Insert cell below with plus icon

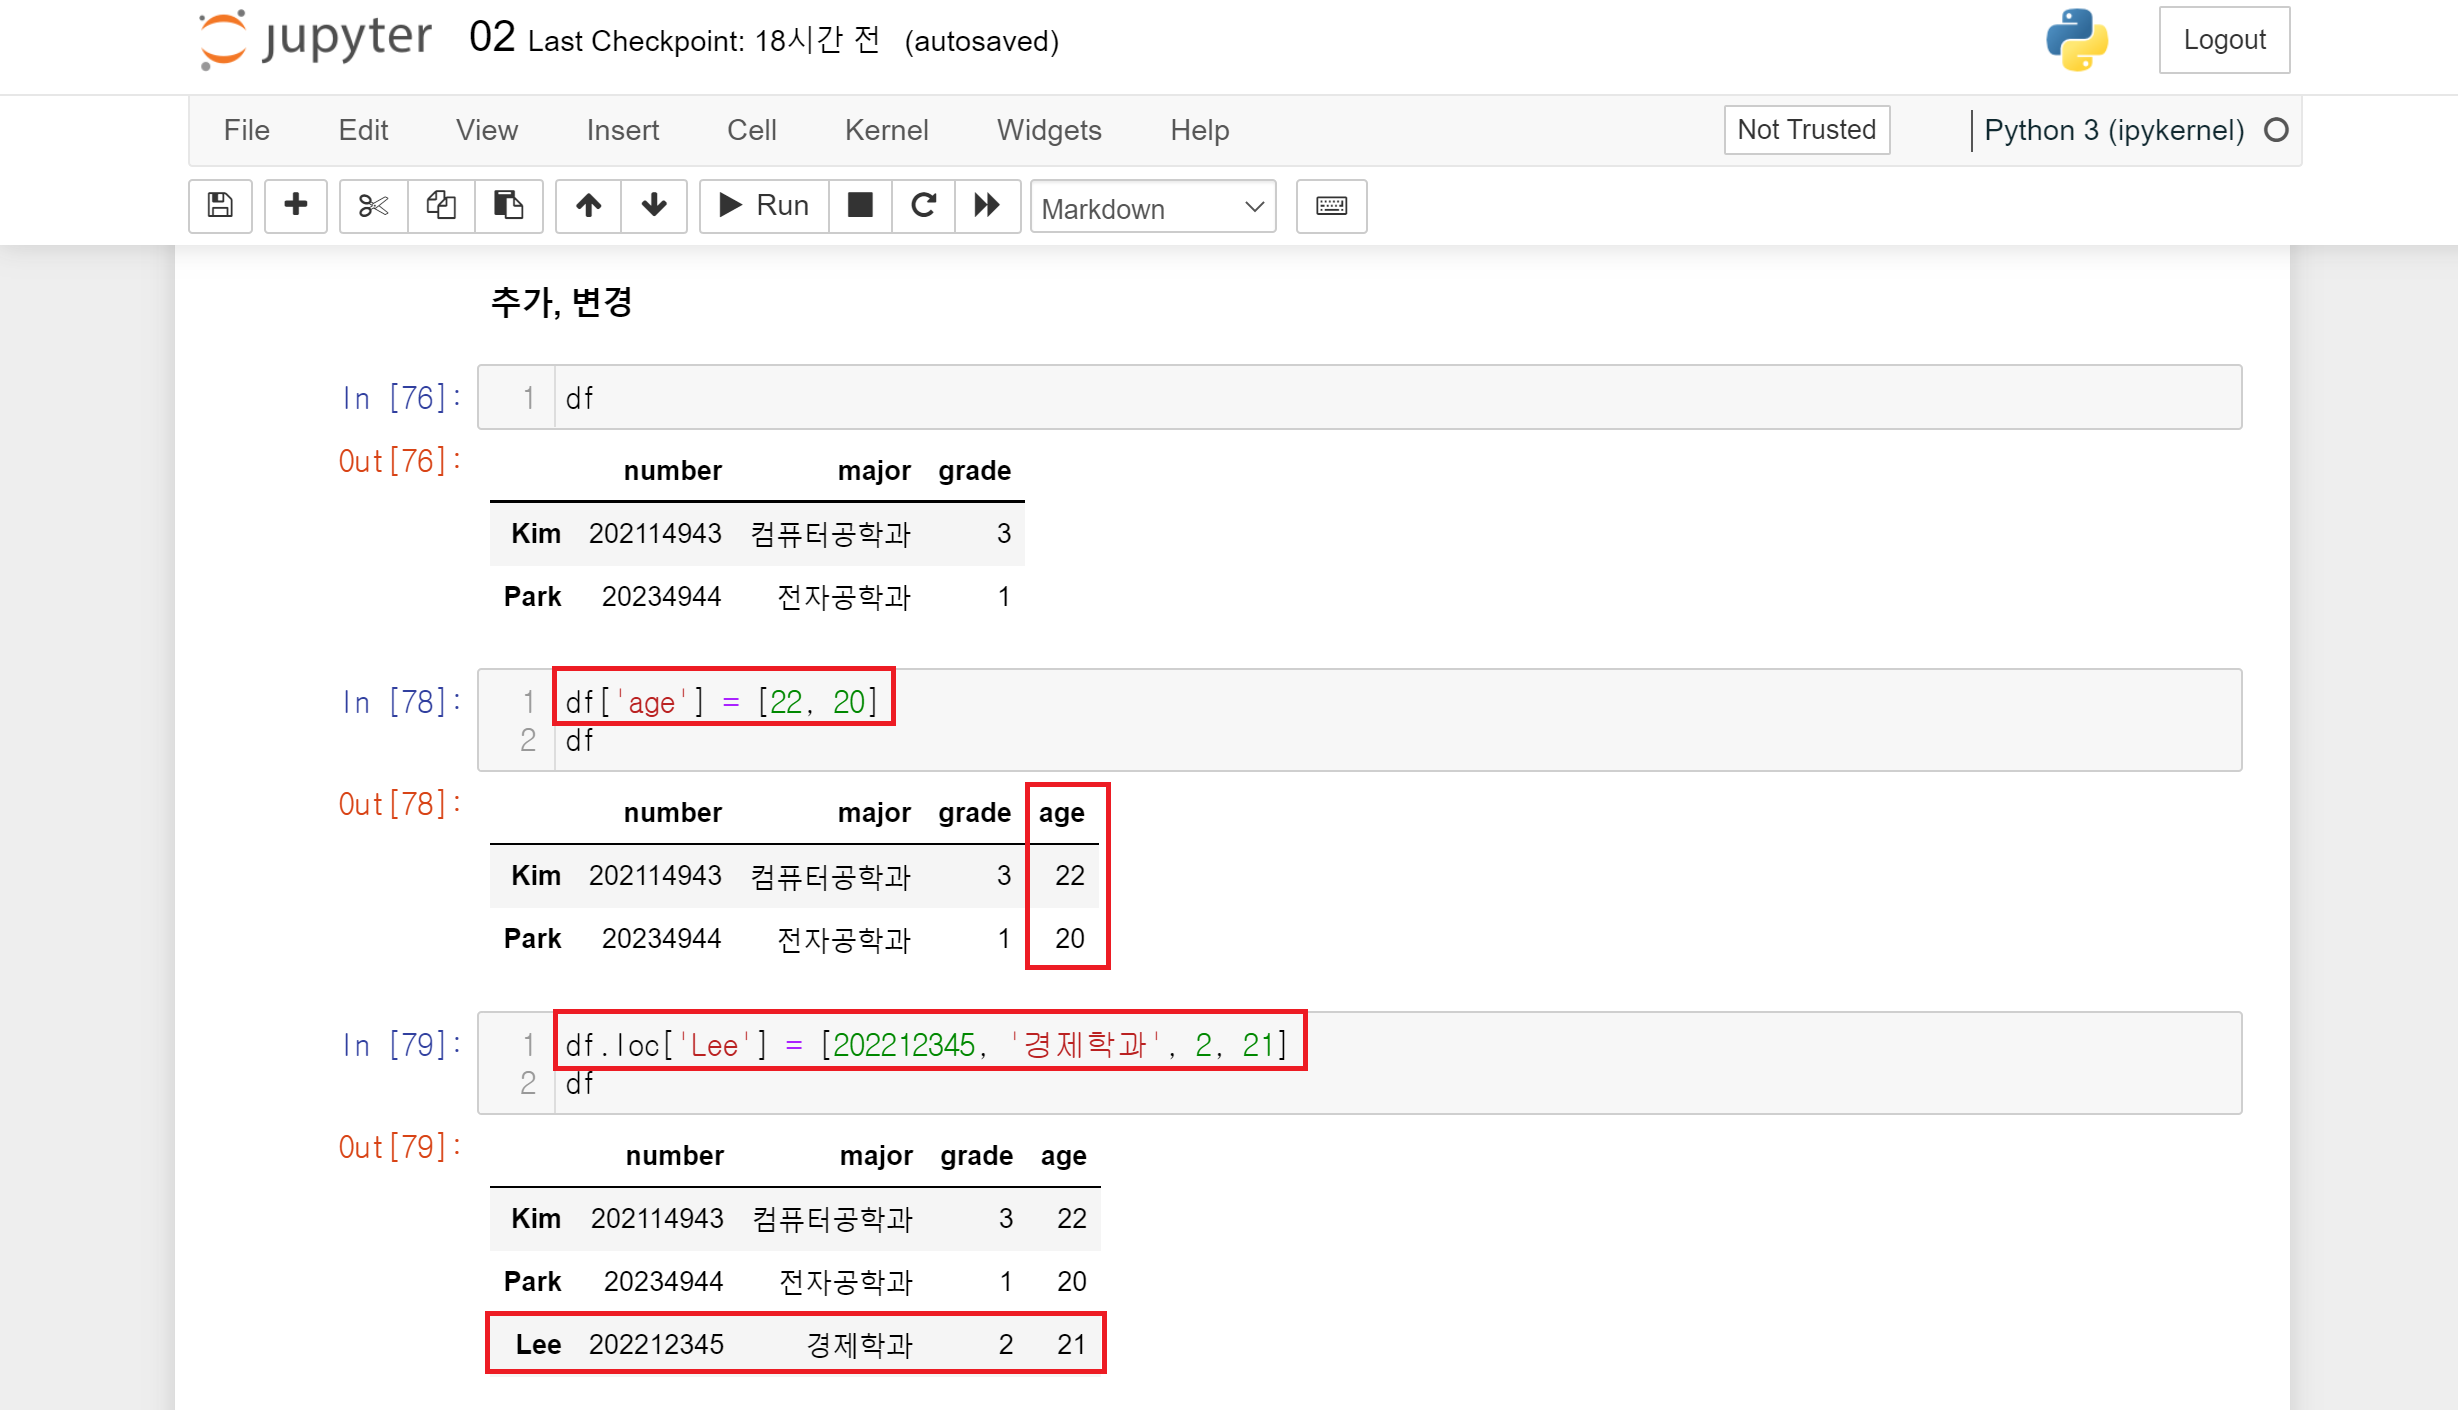(x=295, y=206)
